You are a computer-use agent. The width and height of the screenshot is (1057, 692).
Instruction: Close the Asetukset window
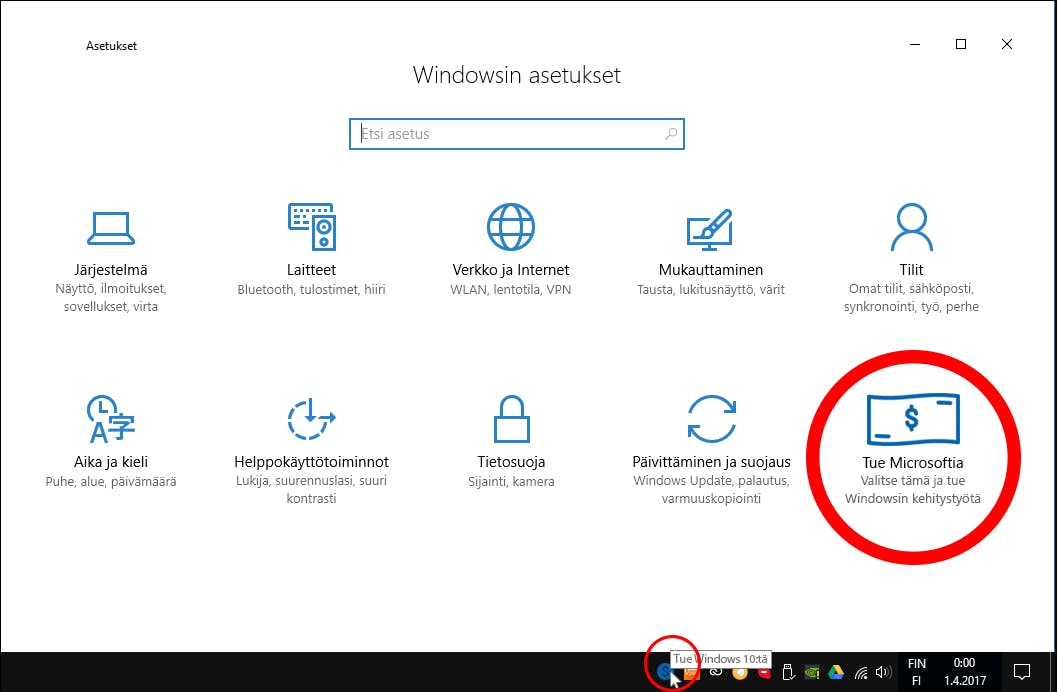click(x=1007, y=44)
